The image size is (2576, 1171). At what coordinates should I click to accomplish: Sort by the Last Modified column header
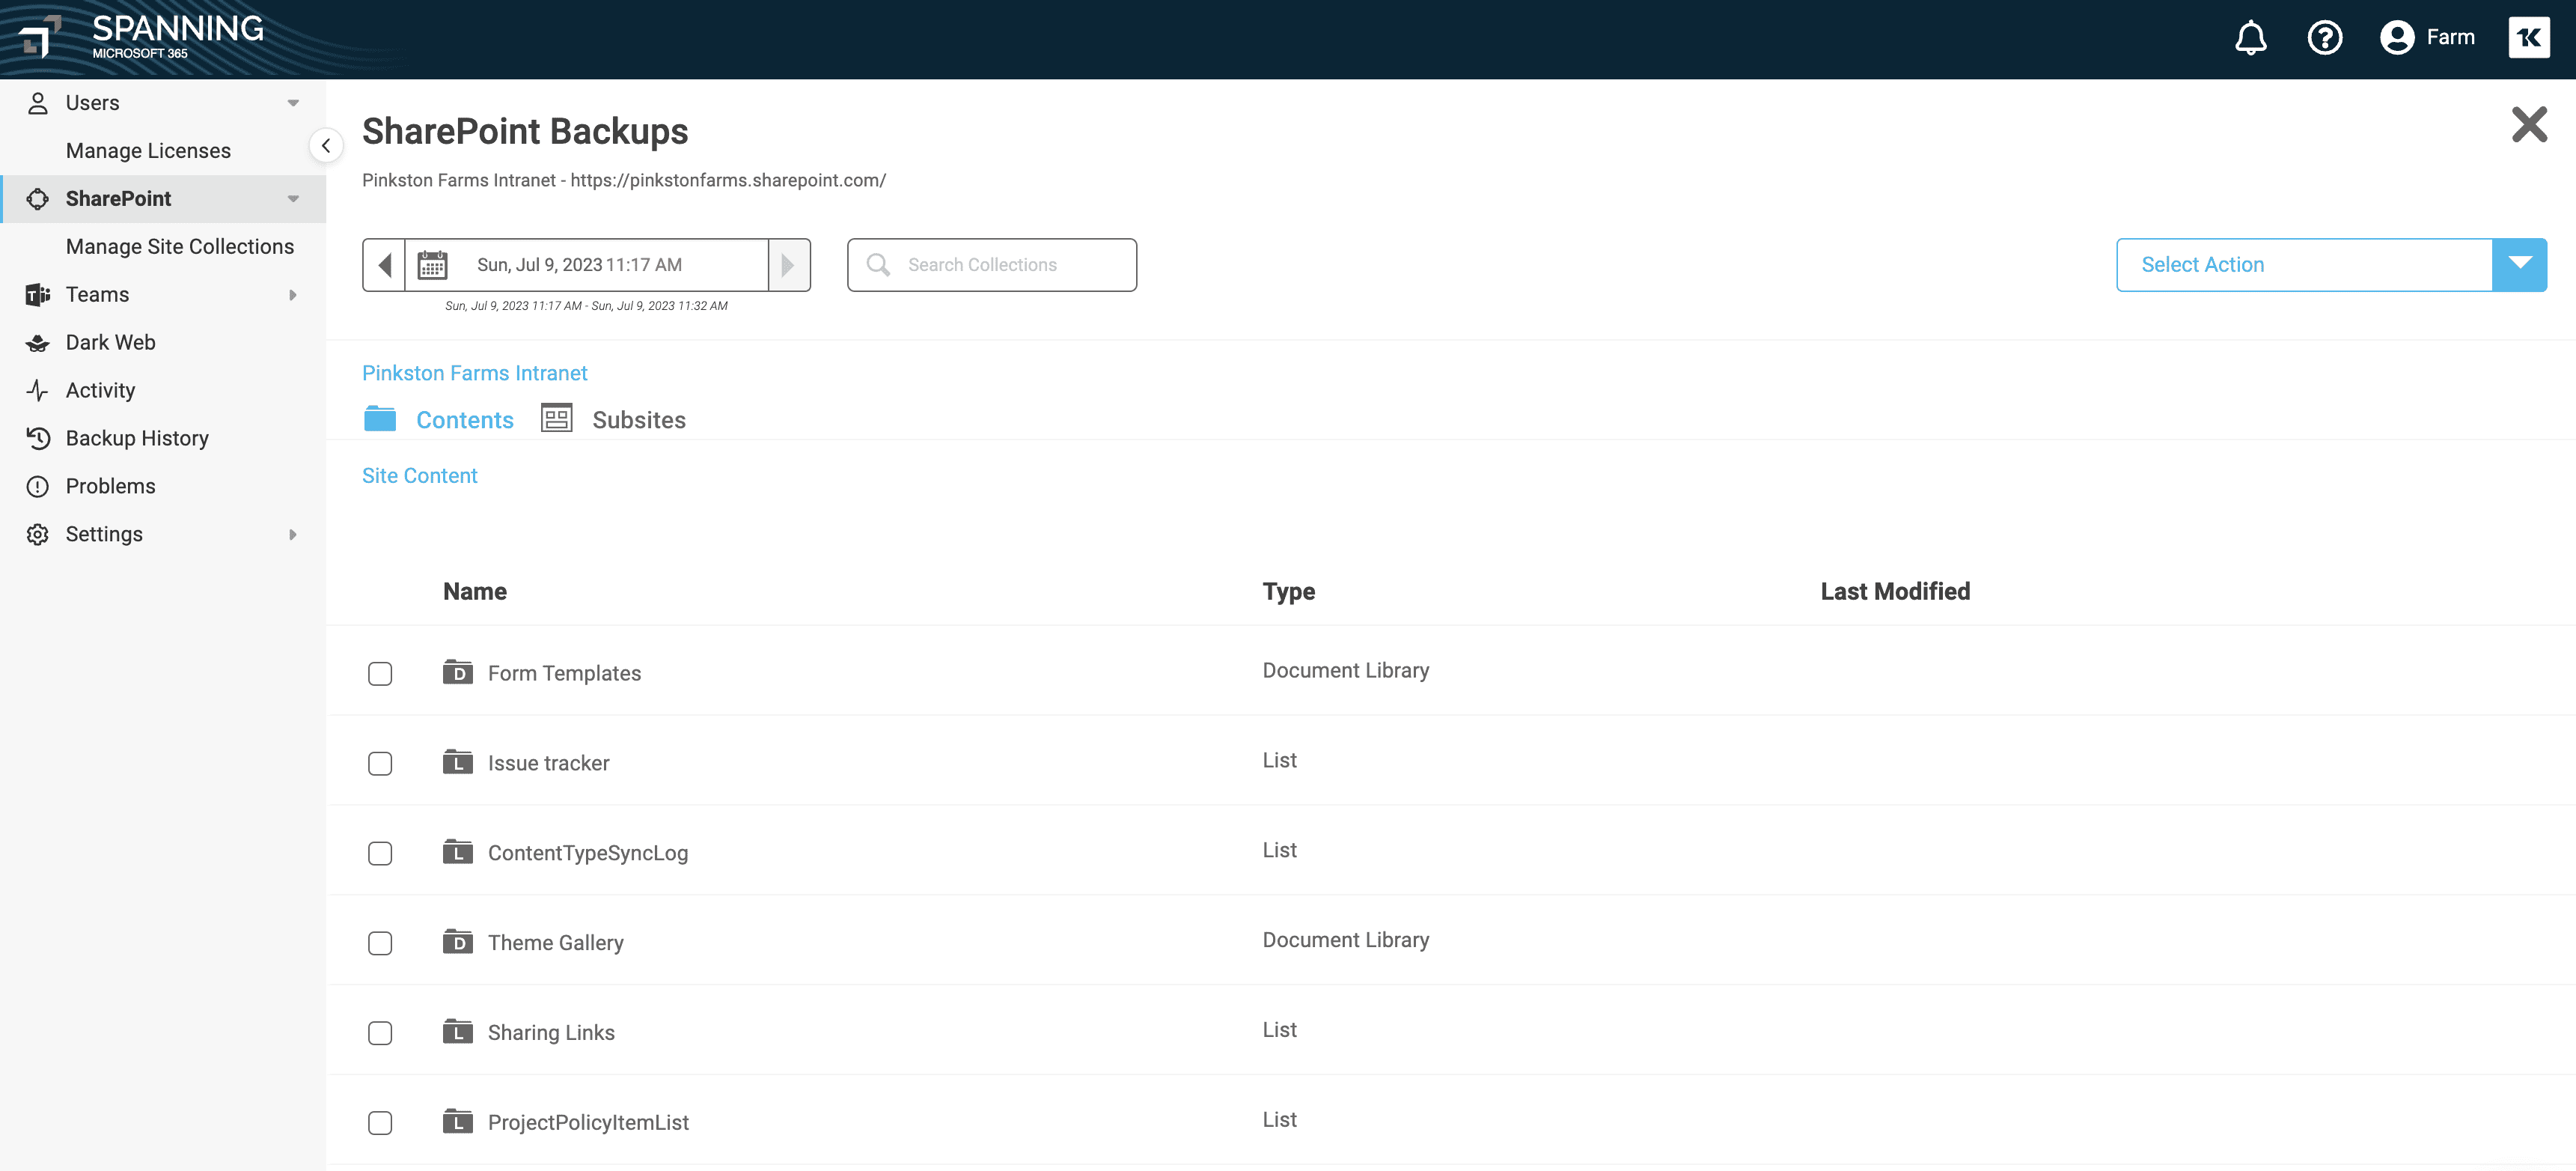tap(1895, 592)
